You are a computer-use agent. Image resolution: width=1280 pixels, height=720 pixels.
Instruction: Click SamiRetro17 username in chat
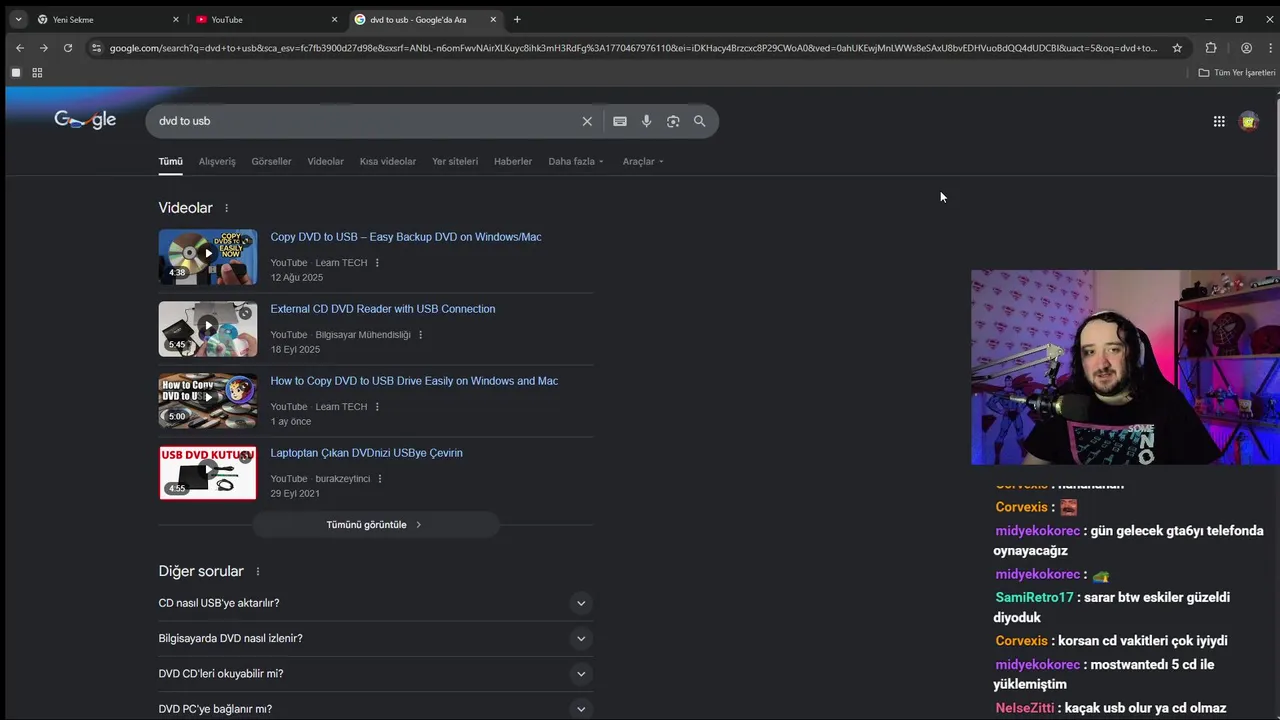click(x=1034, y=597)
